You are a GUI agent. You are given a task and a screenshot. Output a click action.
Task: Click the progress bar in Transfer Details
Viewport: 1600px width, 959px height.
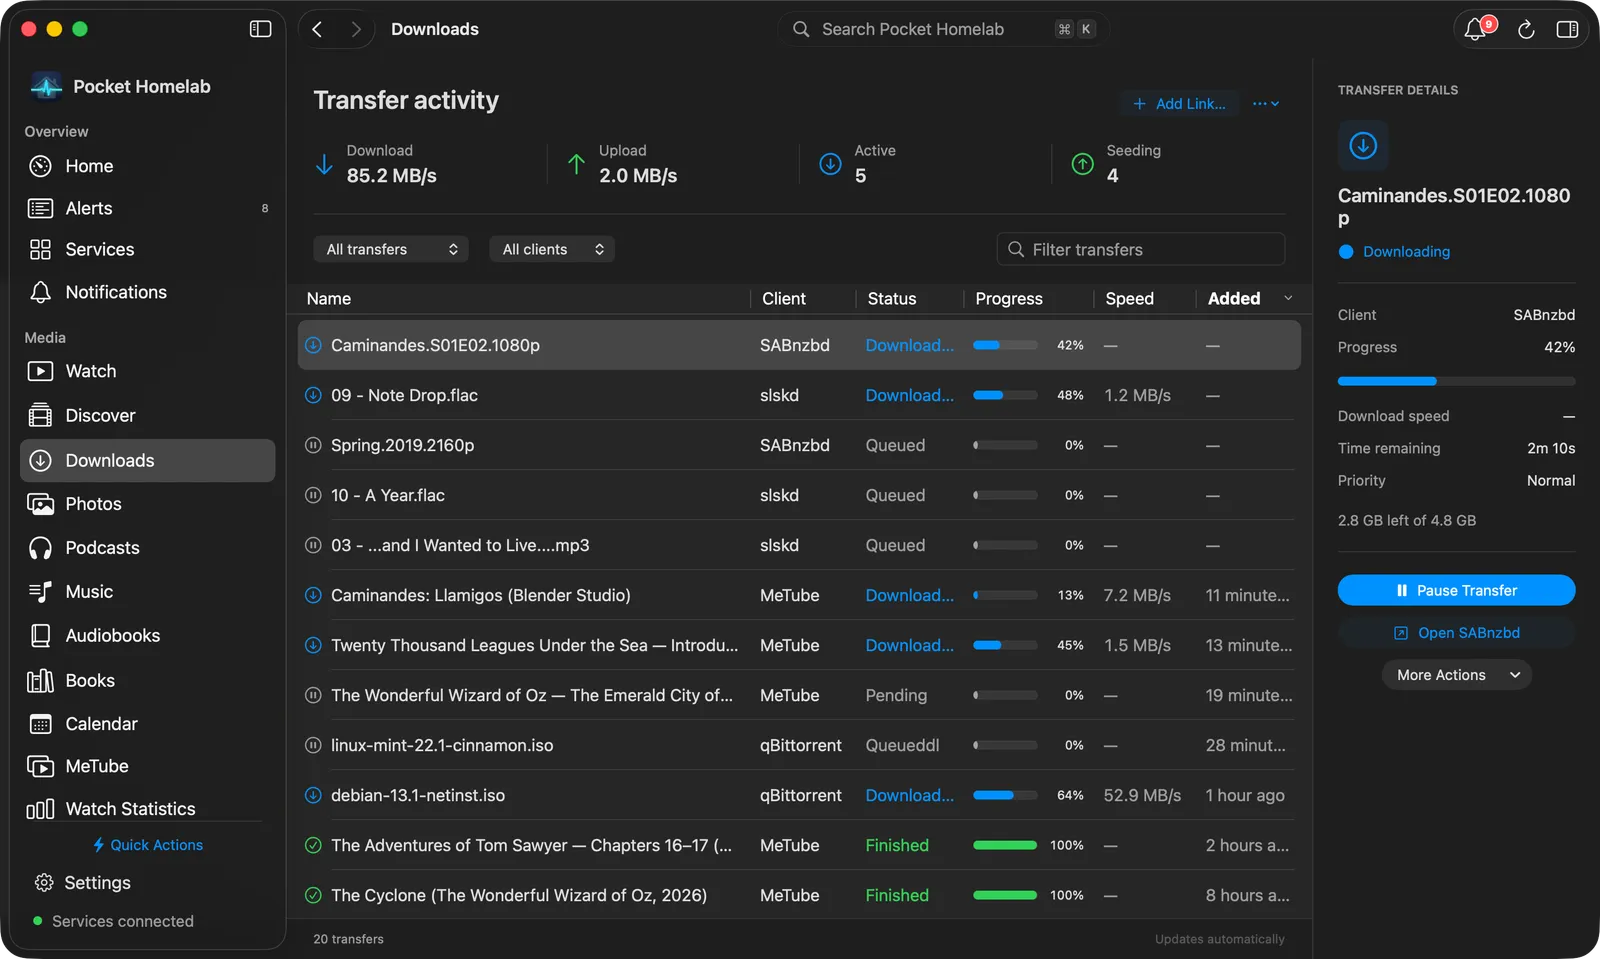(1456, 381)
